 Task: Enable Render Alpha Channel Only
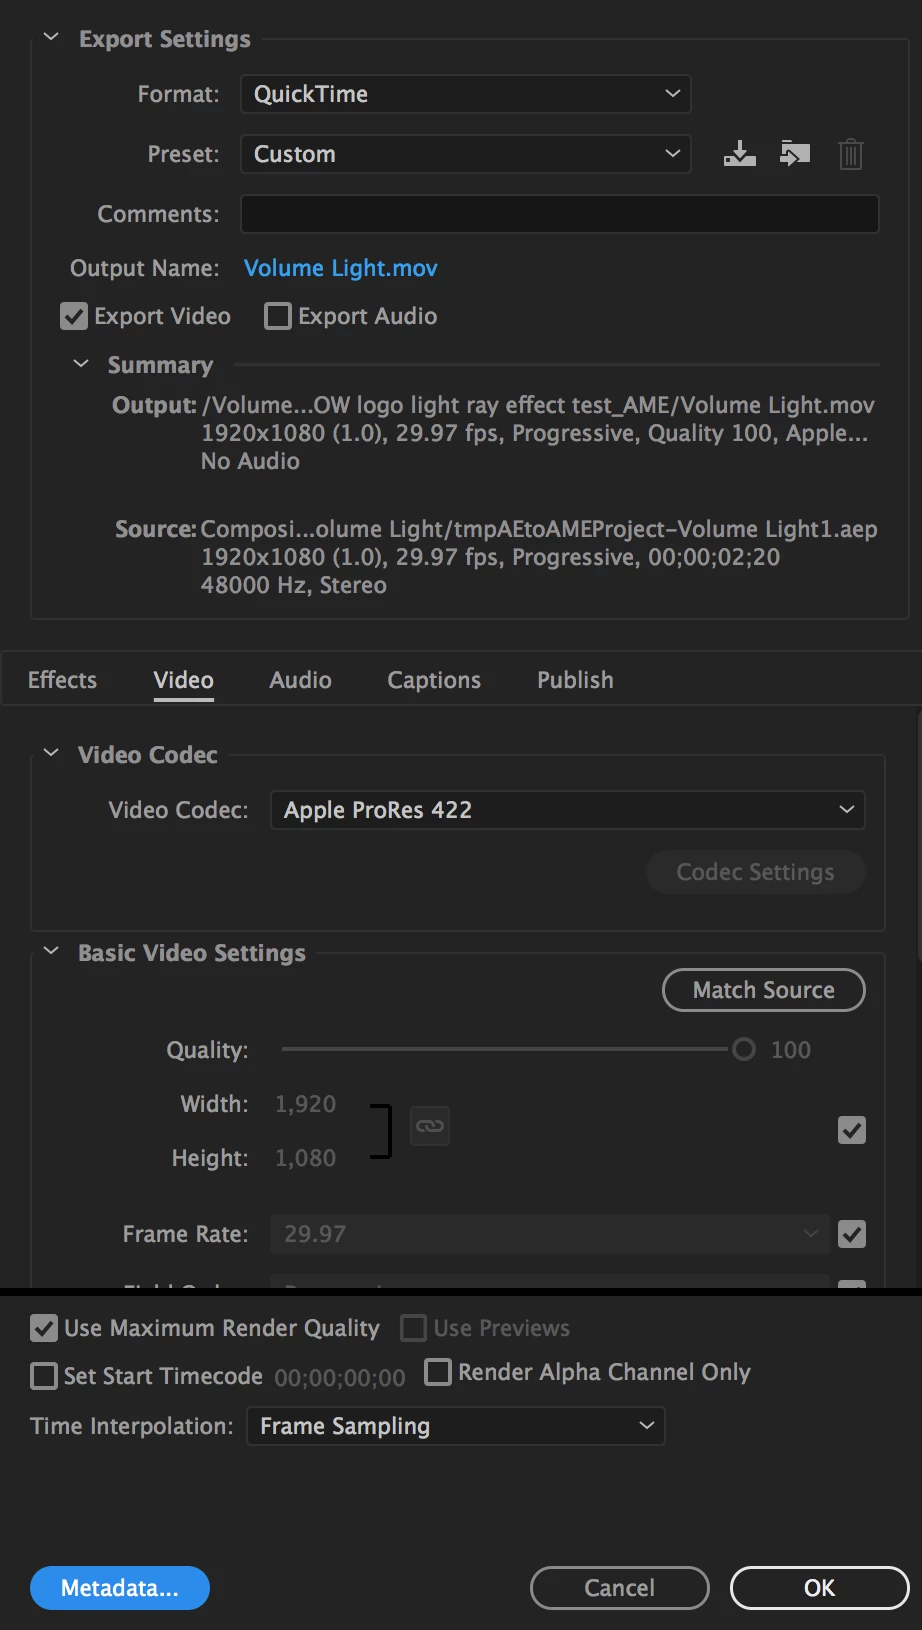pos(438,1371)
